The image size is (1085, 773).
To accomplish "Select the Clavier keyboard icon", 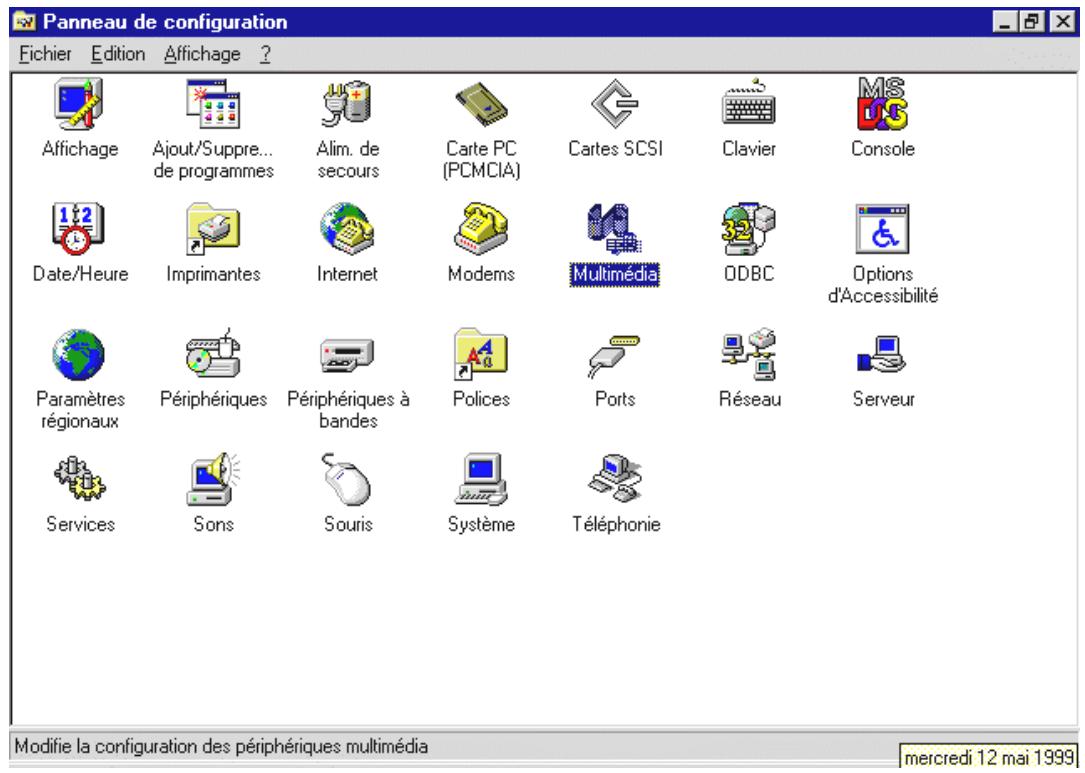I will click(x=749, y=104).
